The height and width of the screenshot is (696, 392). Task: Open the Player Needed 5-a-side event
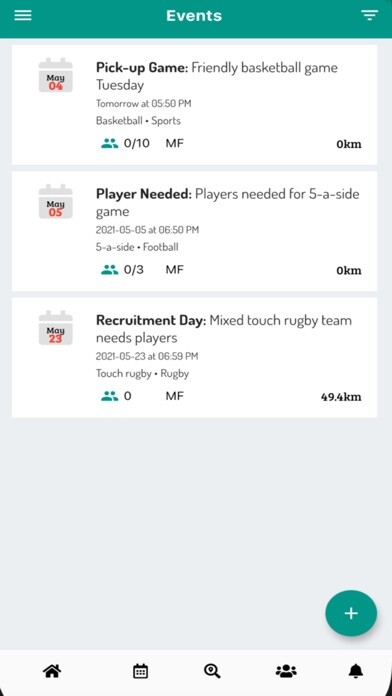click(x=194, y=231)
